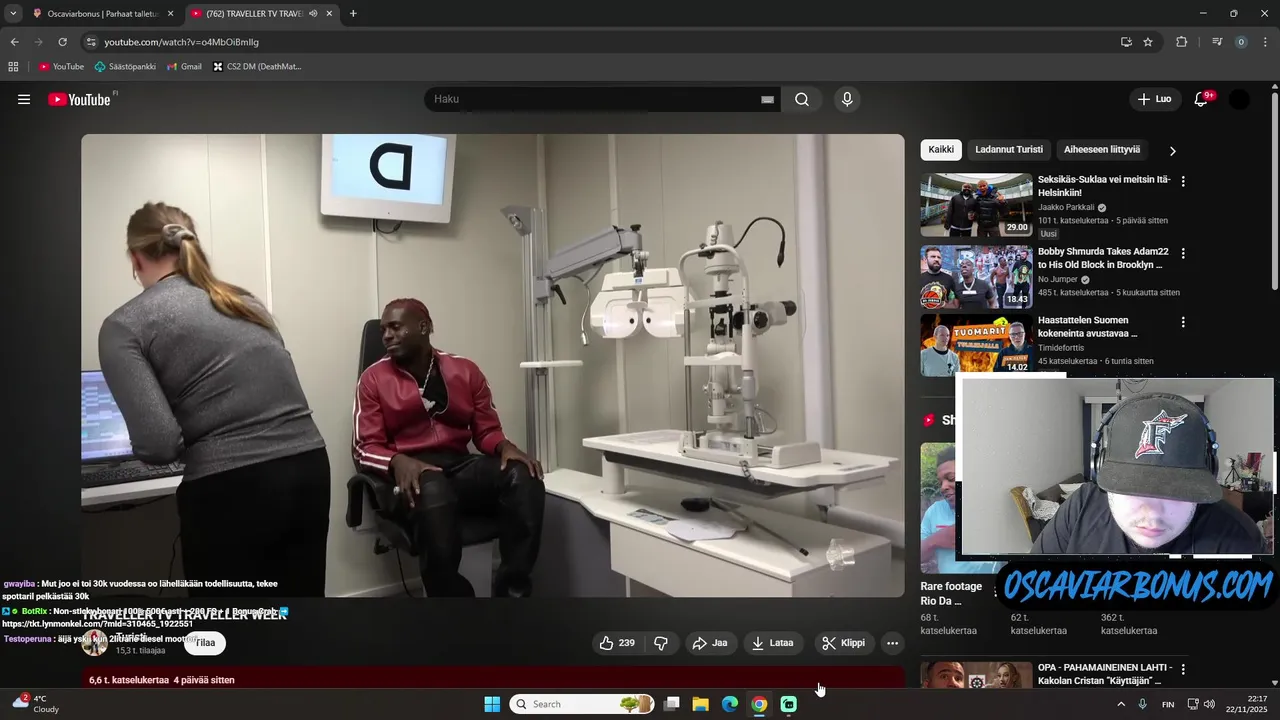Open the on-screen keyboard in search box
This screenshot has width=1280, height=720.
pyautogui.click(x=767, y=99)
